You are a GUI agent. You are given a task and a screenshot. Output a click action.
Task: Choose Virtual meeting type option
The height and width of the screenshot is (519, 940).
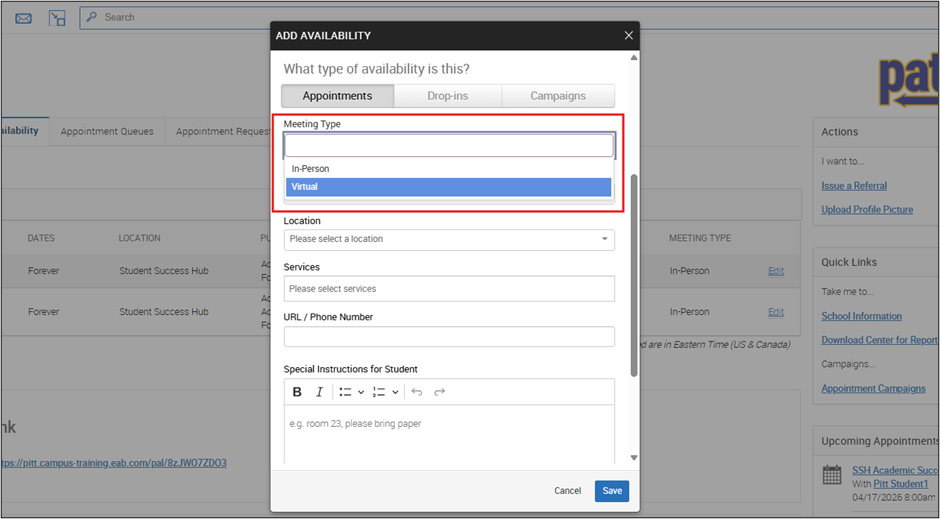449,187
